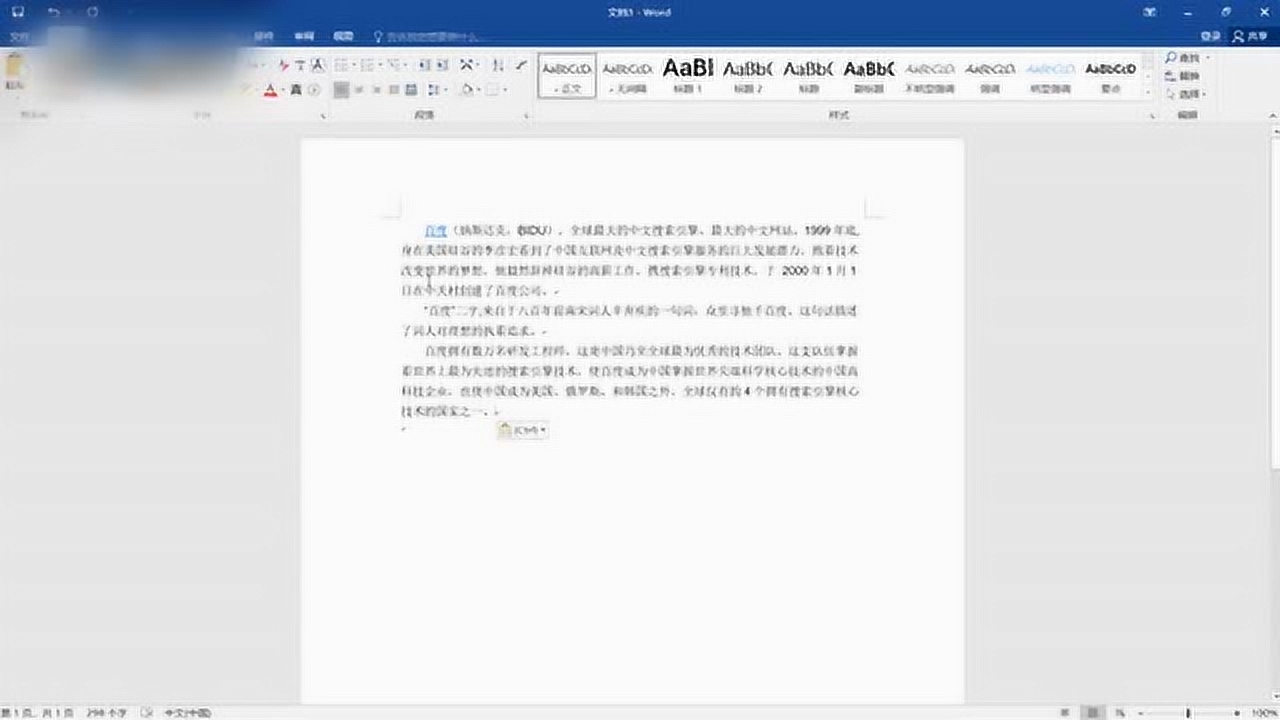Viewport: 1280px width, 720px height.
Task: Follow the blue Baidu hyperlink in document
Action: tap(435, 230)
